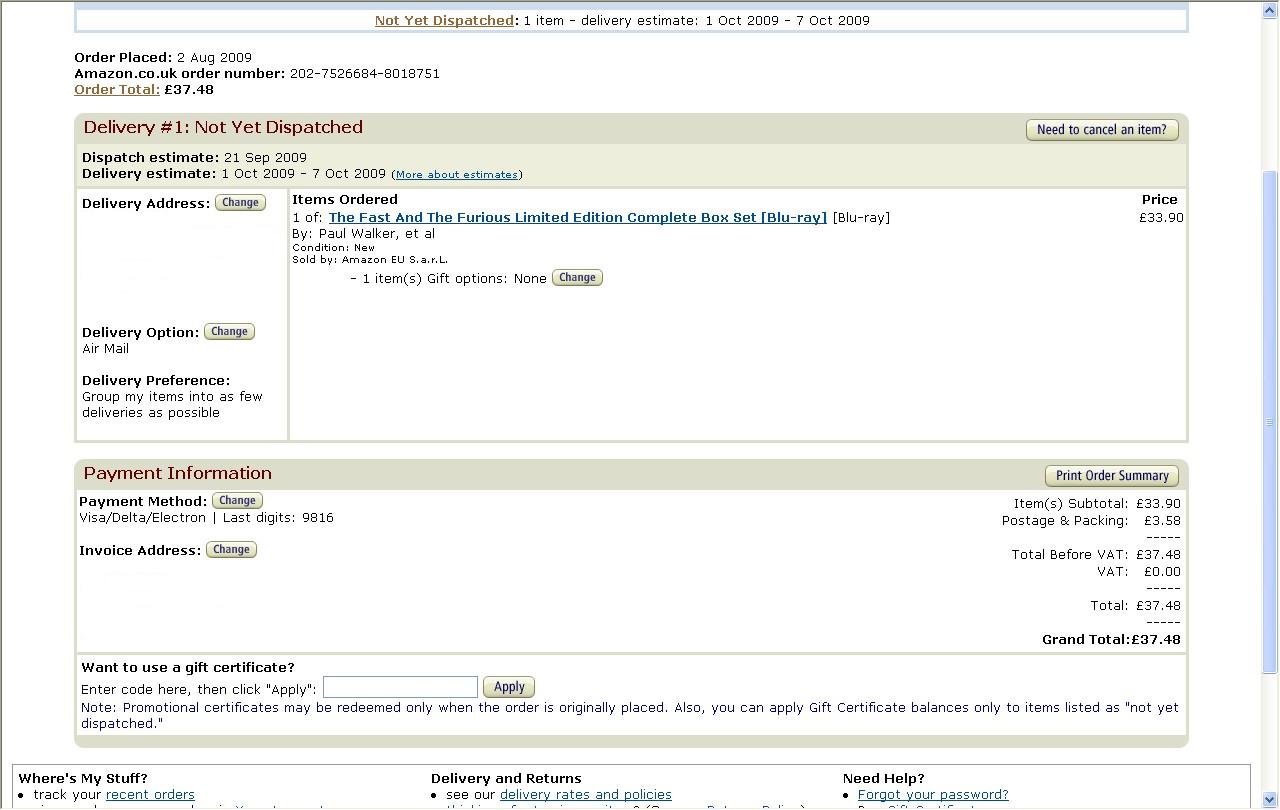The image size is (1280, 810).
Task: Change the Gift options
Action: point(577,277)
